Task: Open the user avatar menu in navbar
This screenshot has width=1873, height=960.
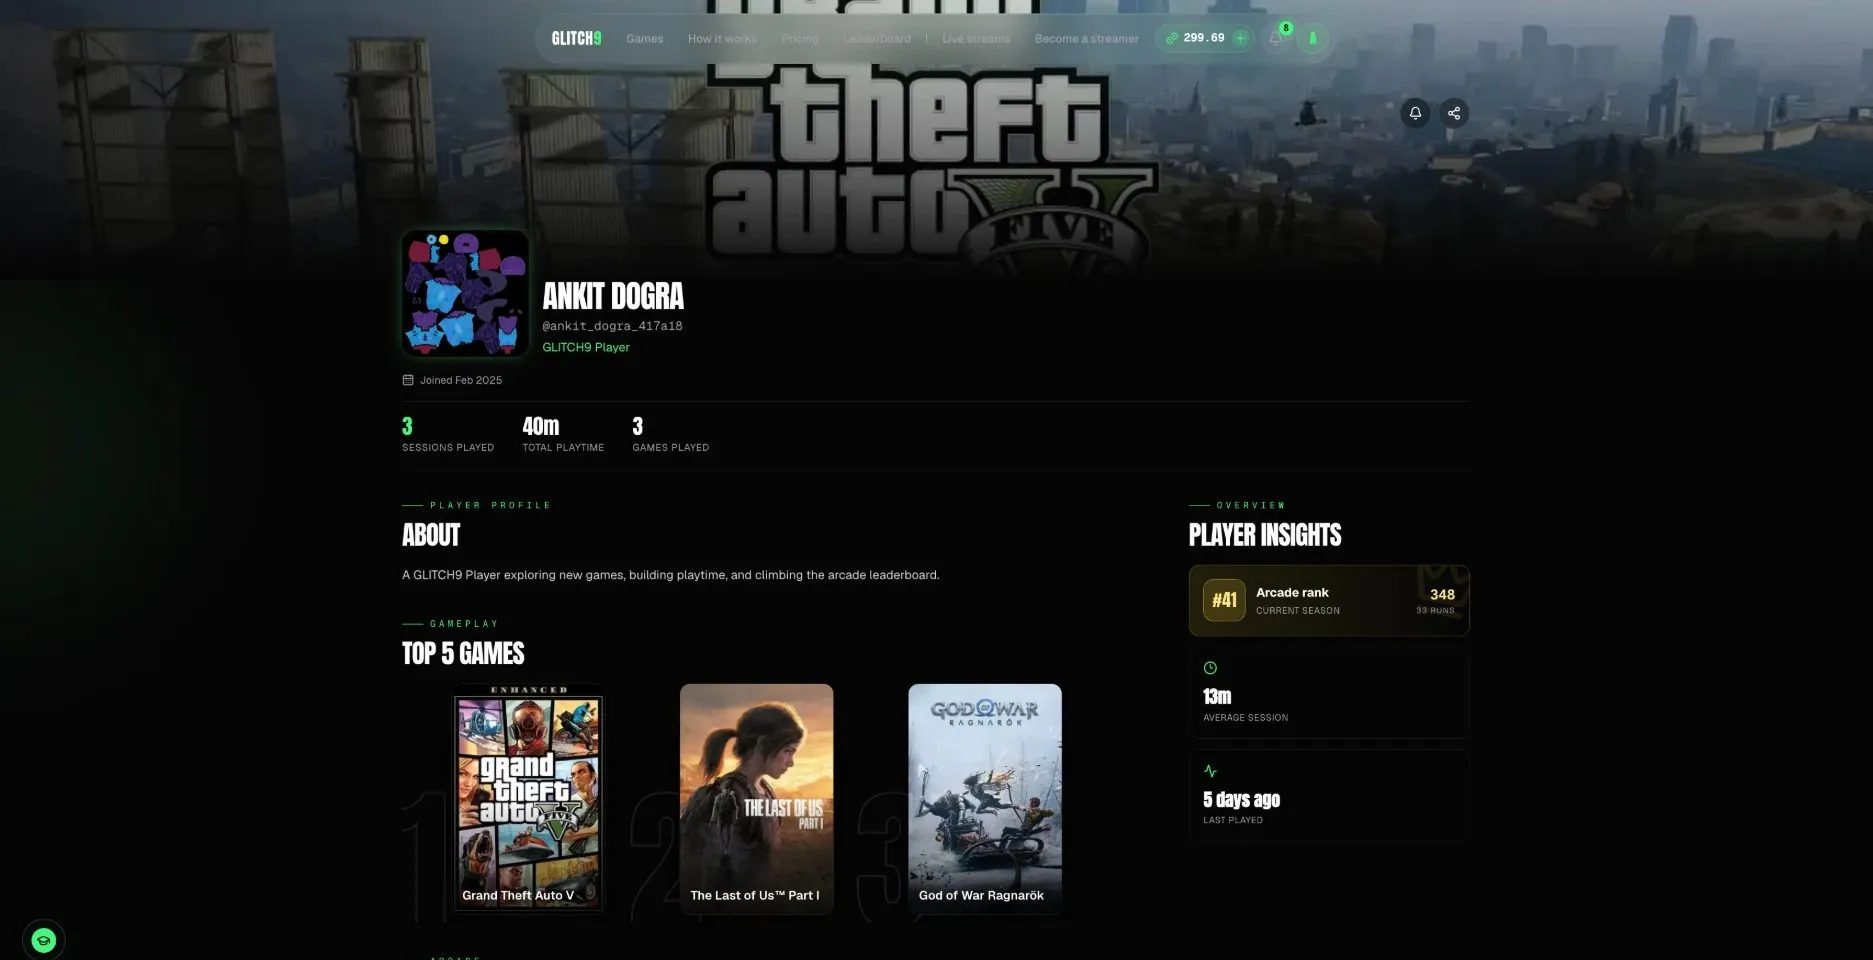Action: tap(1313, 38)
